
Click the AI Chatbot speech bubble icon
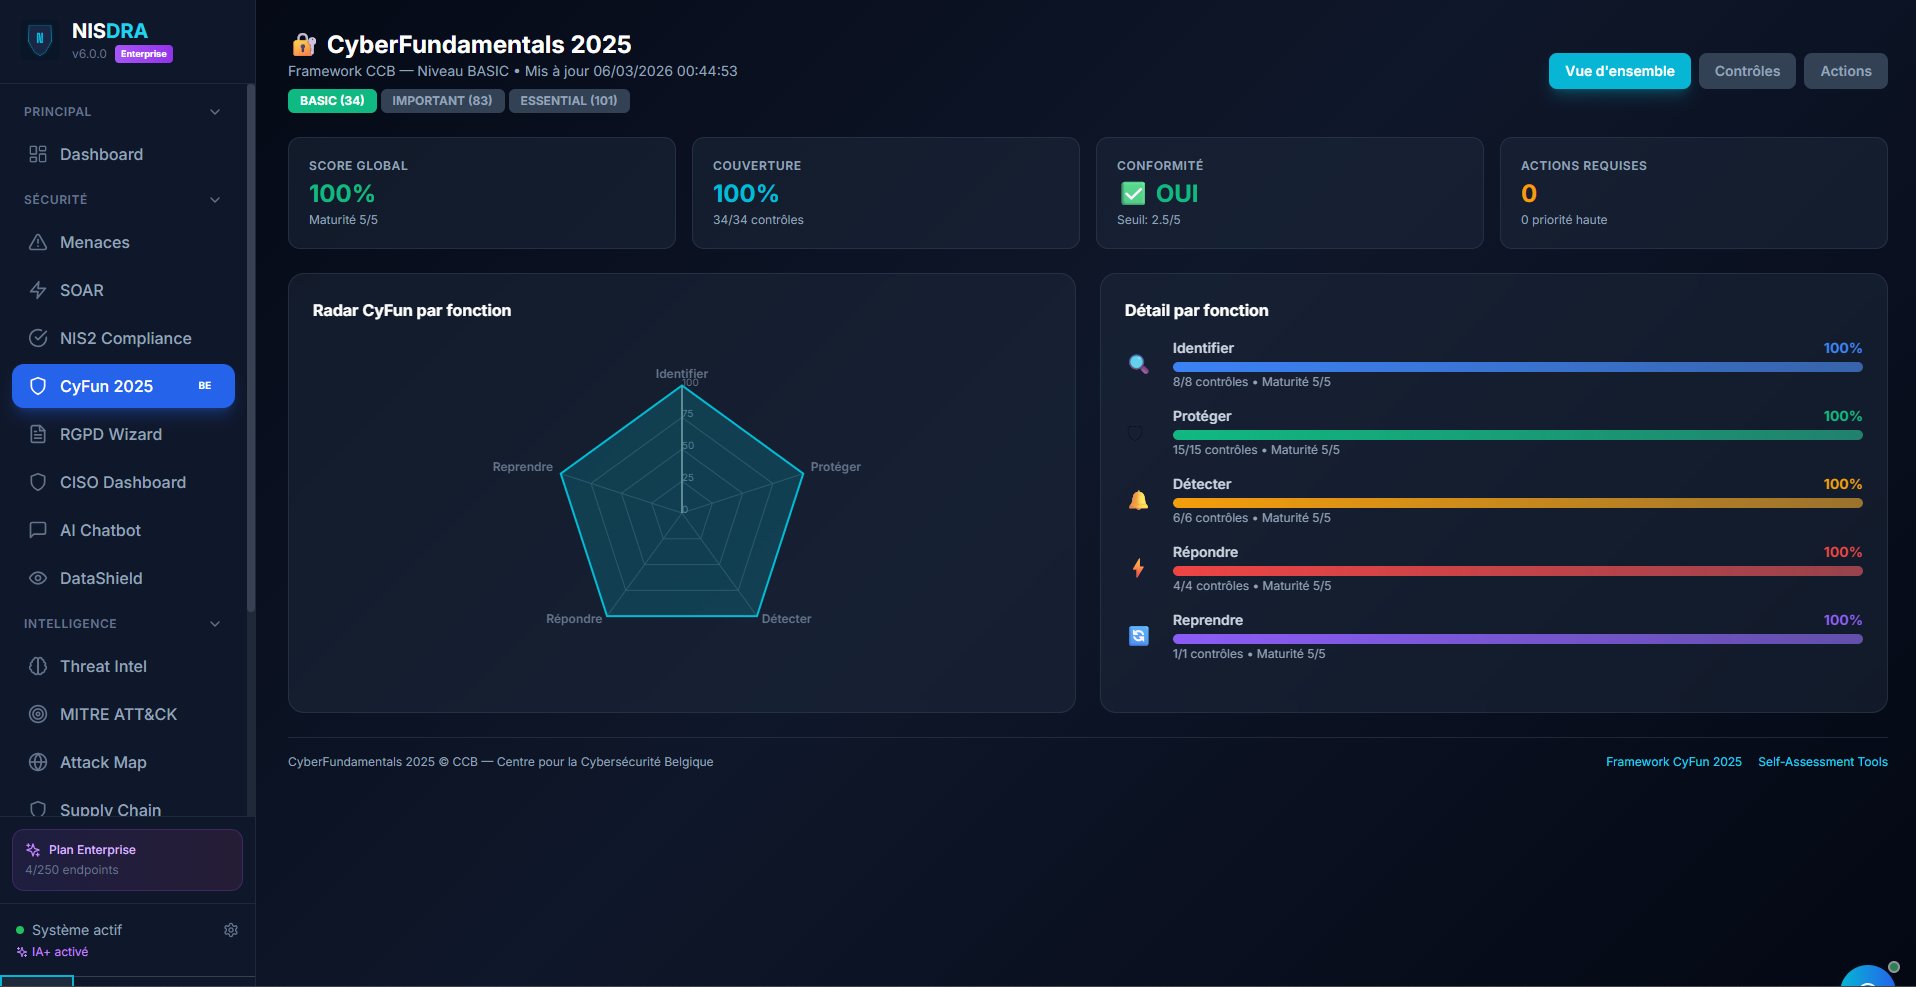tap(38, 530)
